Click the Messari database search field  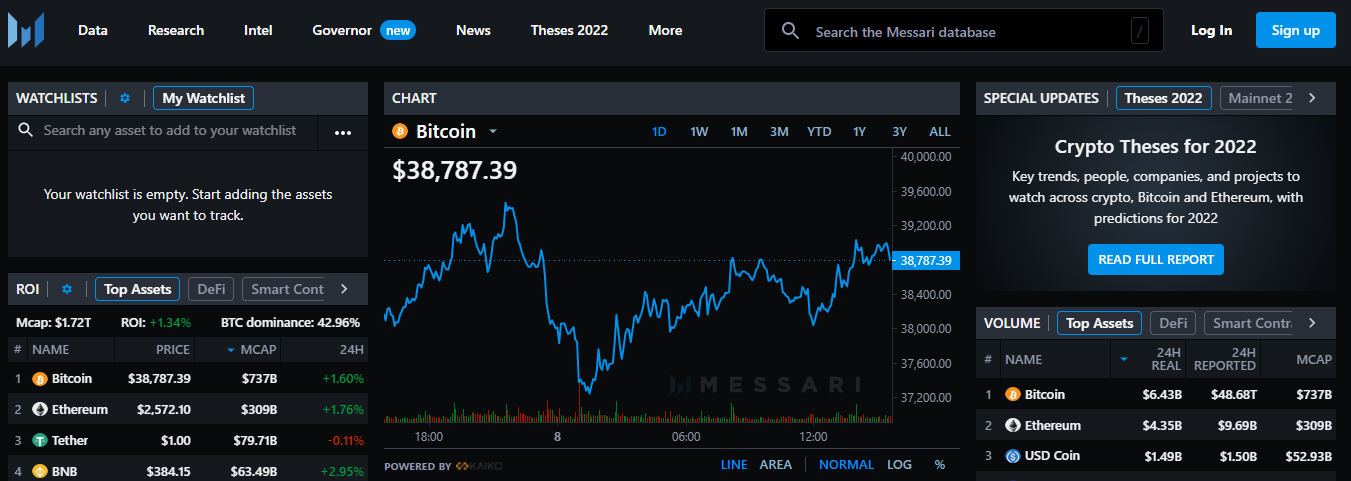point(964,31)
